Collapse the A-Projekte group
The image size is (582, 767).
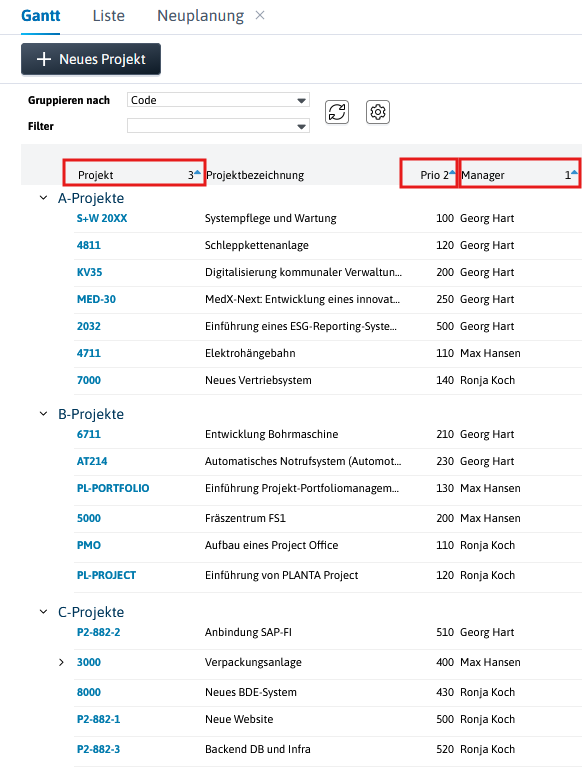click(x=44, y=198)
